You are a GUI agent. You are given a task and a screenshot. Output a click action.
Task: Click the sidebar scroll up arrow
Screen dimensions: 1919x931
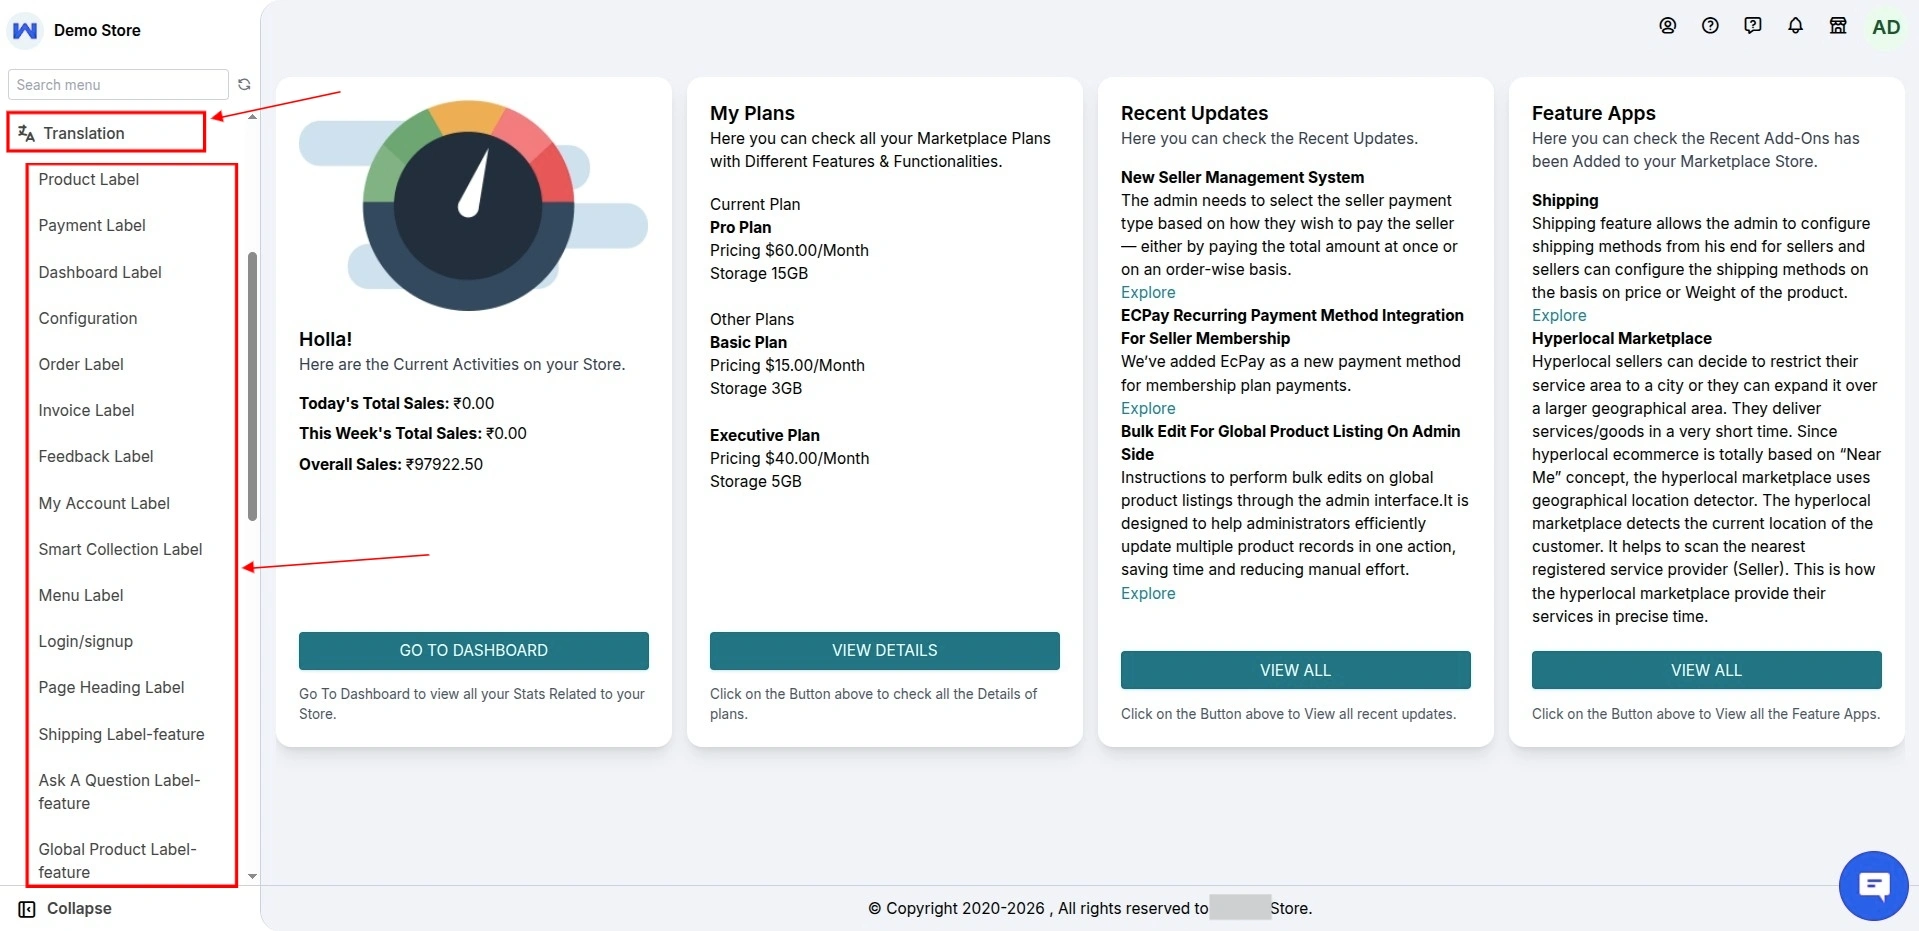253,117
